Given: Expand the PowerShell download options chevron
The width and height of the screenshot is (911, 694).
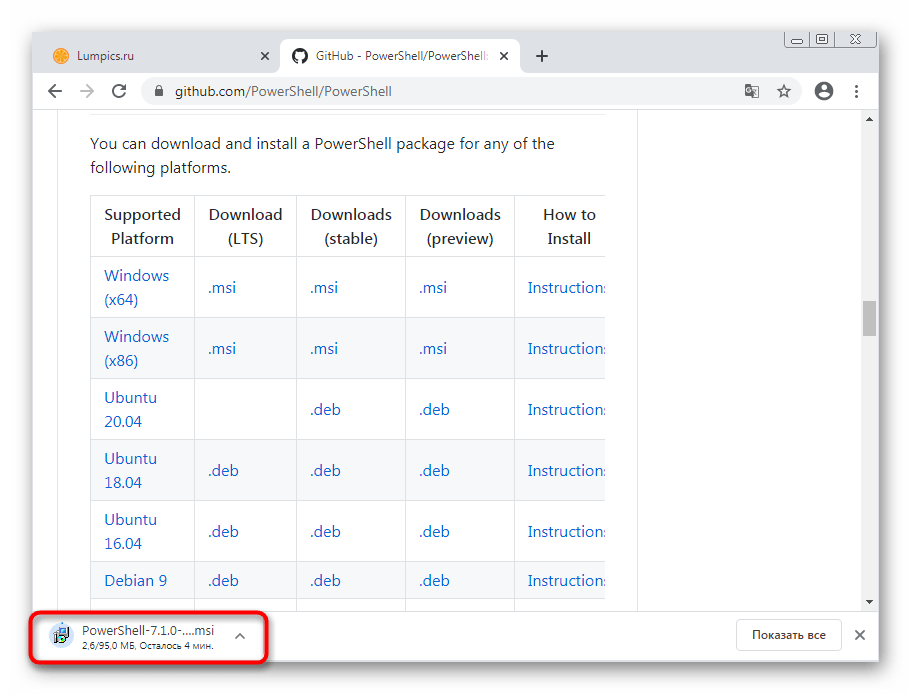Looking at the screenshot, I should (x=240, y=635).
